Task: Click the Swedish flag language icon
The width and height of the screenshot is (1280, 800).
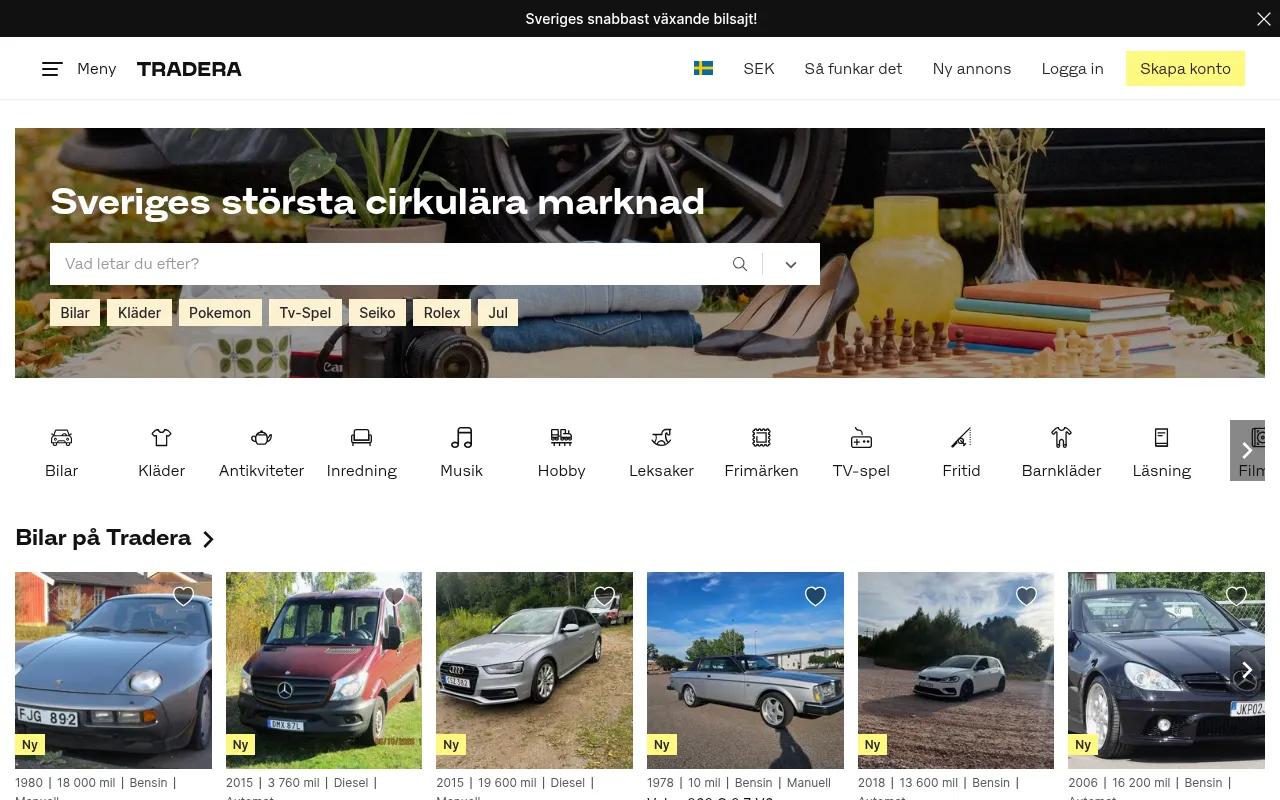Action: [704, 69]
